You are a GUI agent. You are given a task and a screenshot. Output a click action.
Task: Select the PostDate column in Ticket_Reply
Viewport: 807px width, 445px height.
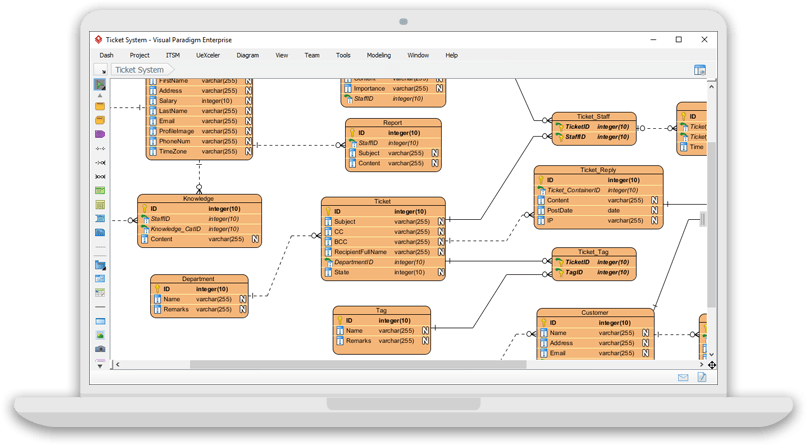tap(599, 210)
